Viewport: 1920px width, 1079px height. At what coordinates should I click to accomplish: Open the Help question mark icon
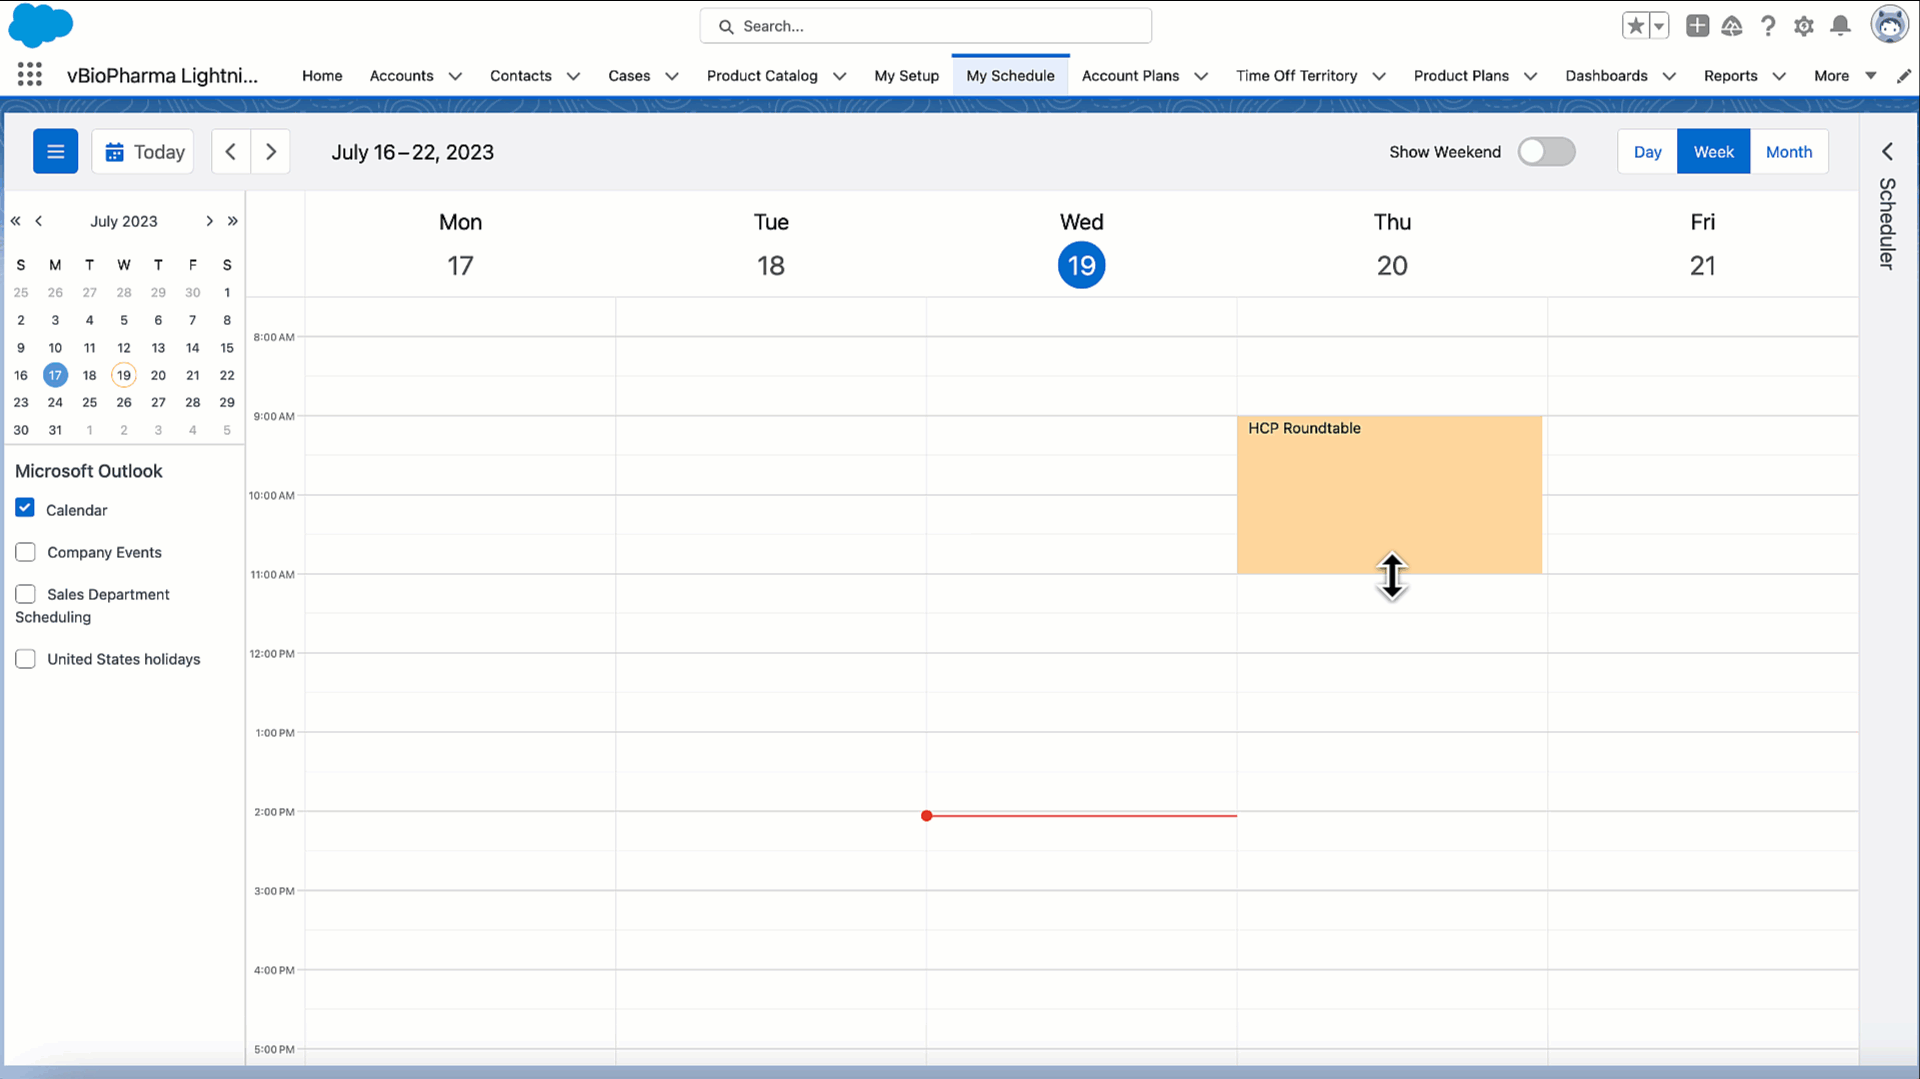(1768, 26)
